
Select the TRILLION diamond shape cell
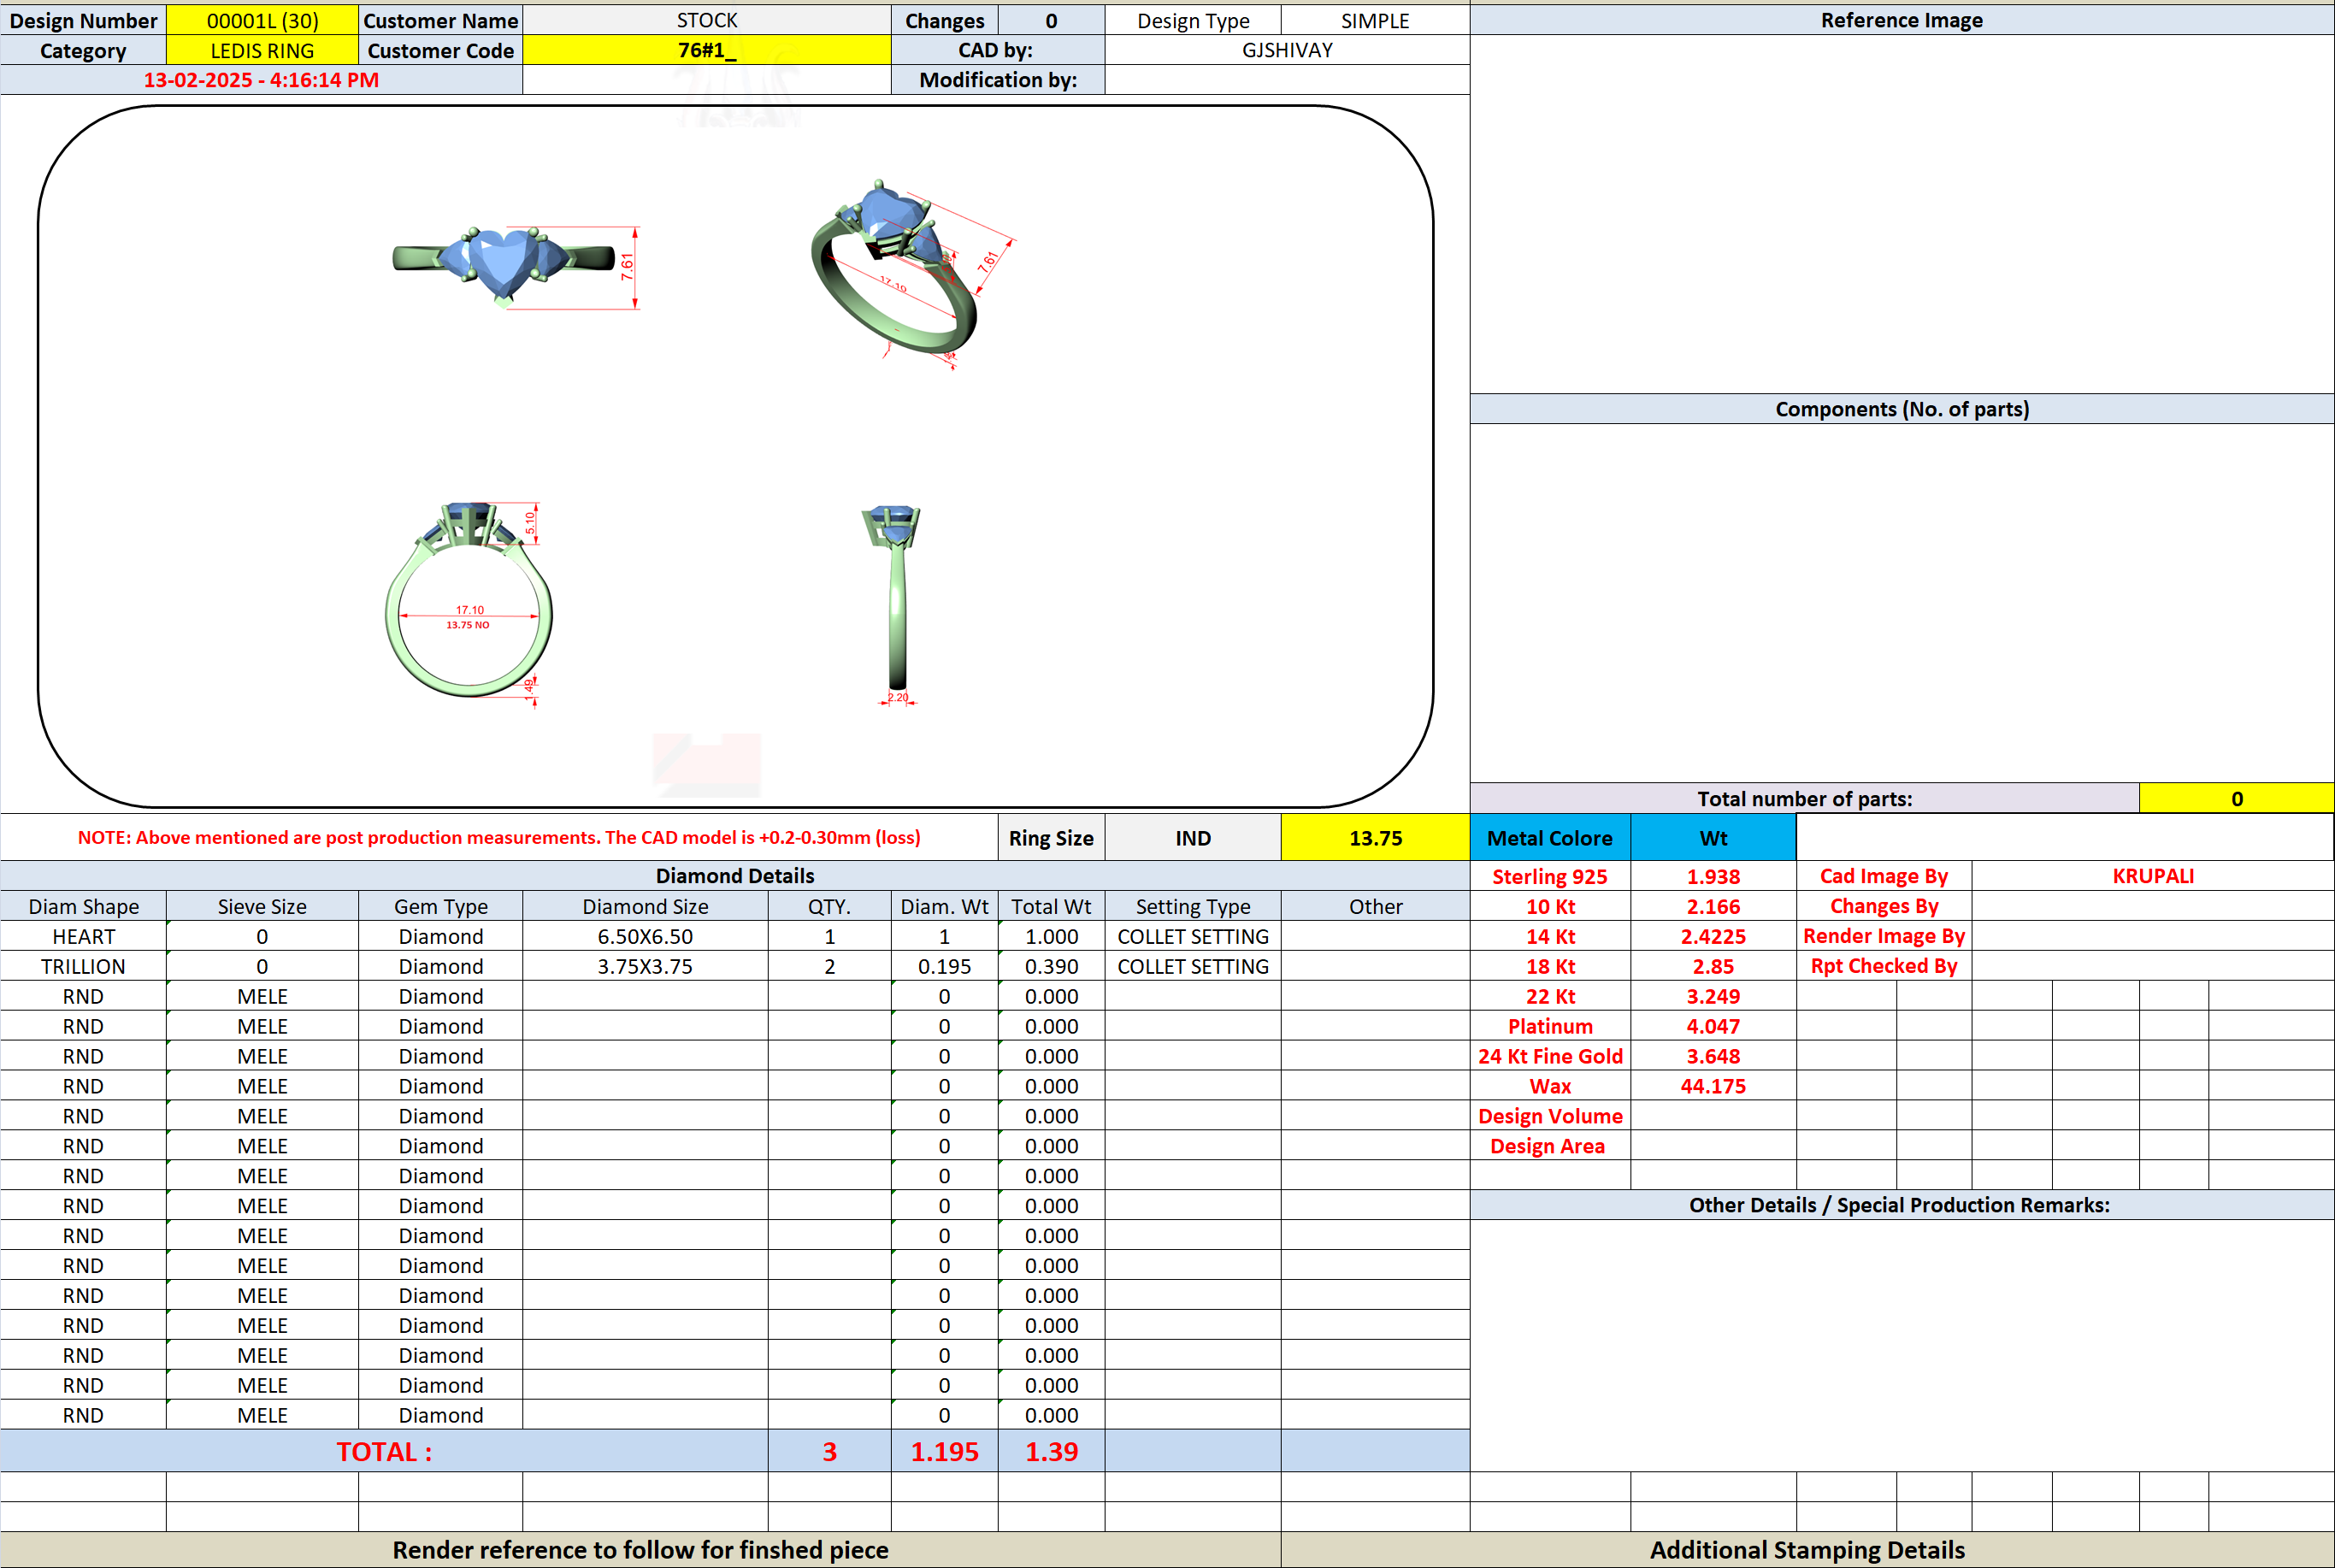coord(83,966)
